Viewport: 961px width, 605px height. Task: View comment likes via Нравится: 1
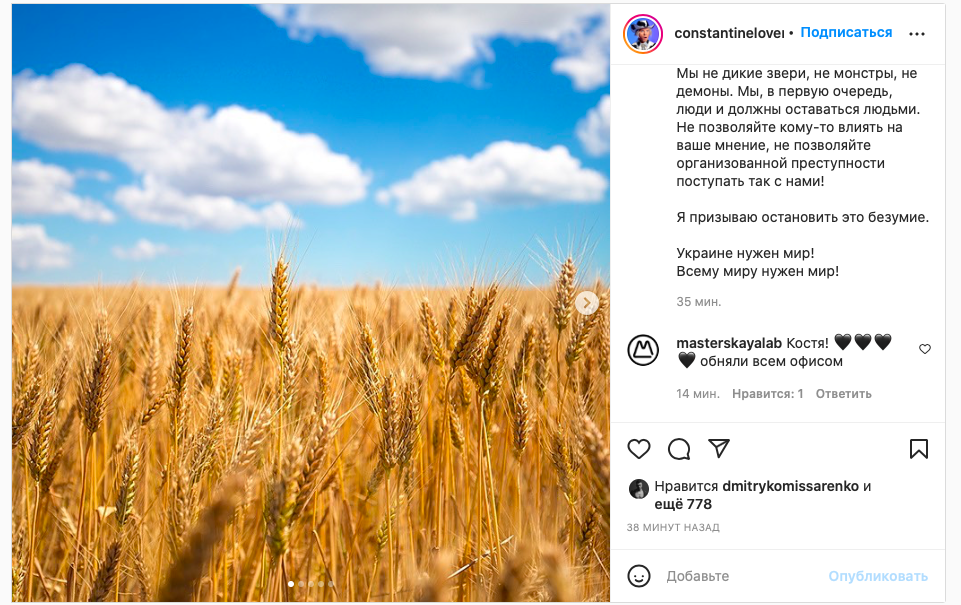767,394
